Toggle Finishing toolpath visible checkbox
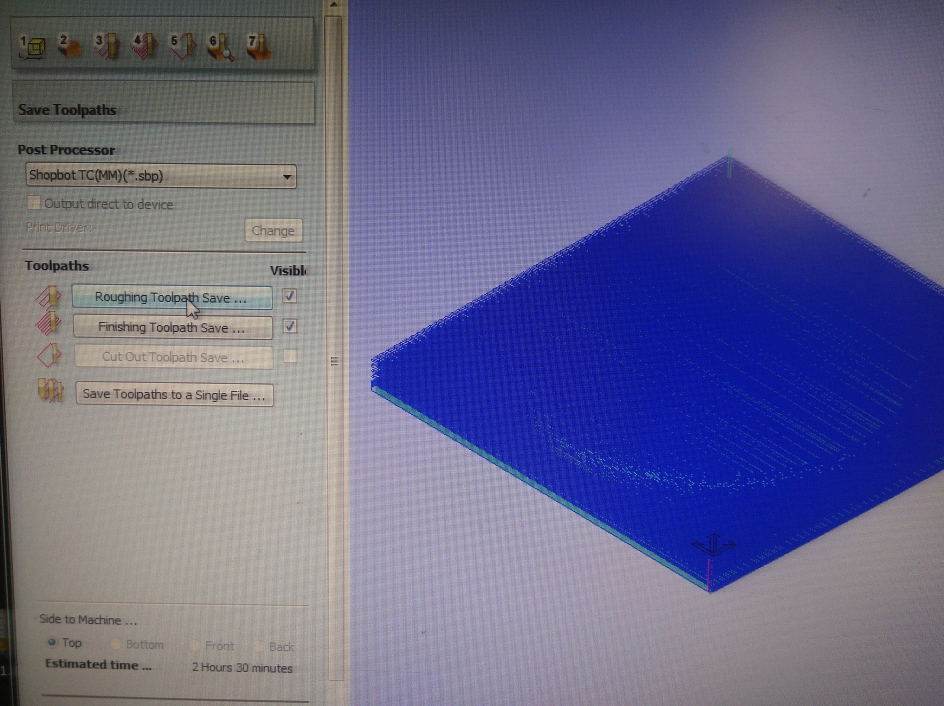The image size is (944, 706). pos(290,326)
